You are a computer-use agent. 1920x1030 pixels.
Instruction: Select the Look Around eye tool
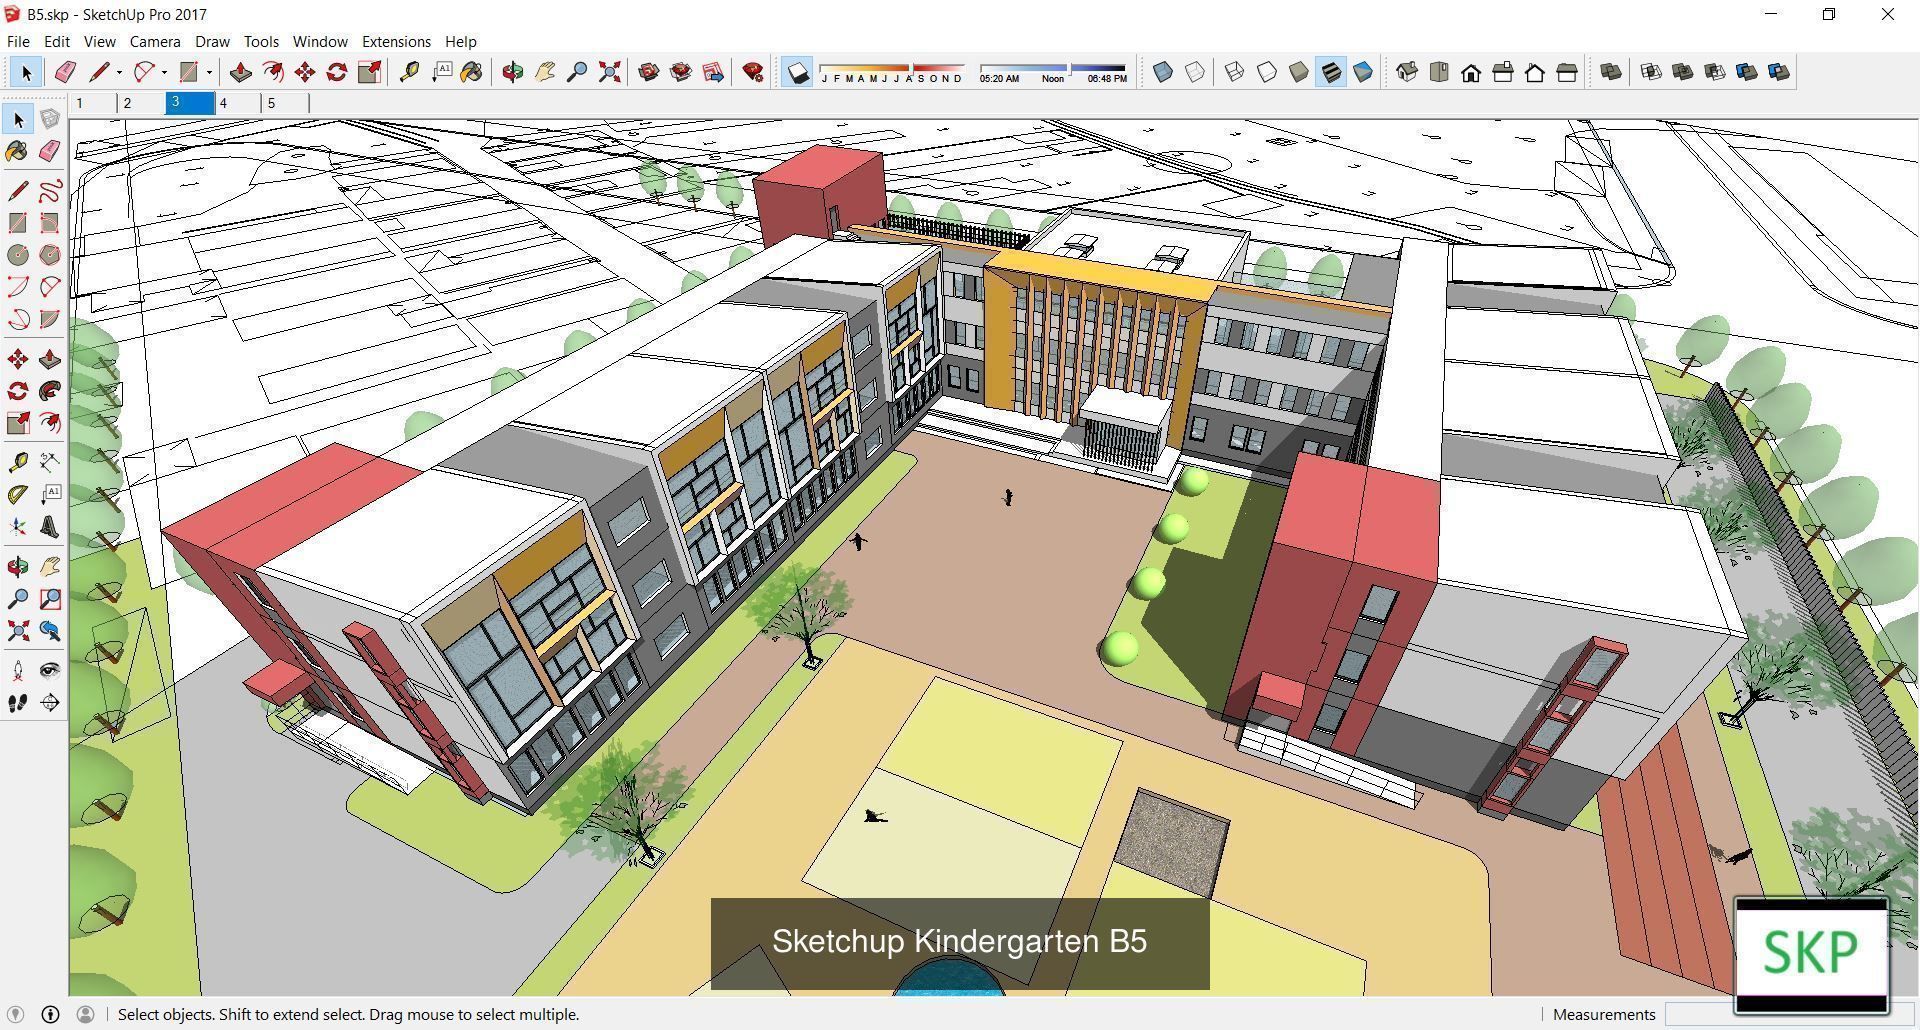[49, 670]
